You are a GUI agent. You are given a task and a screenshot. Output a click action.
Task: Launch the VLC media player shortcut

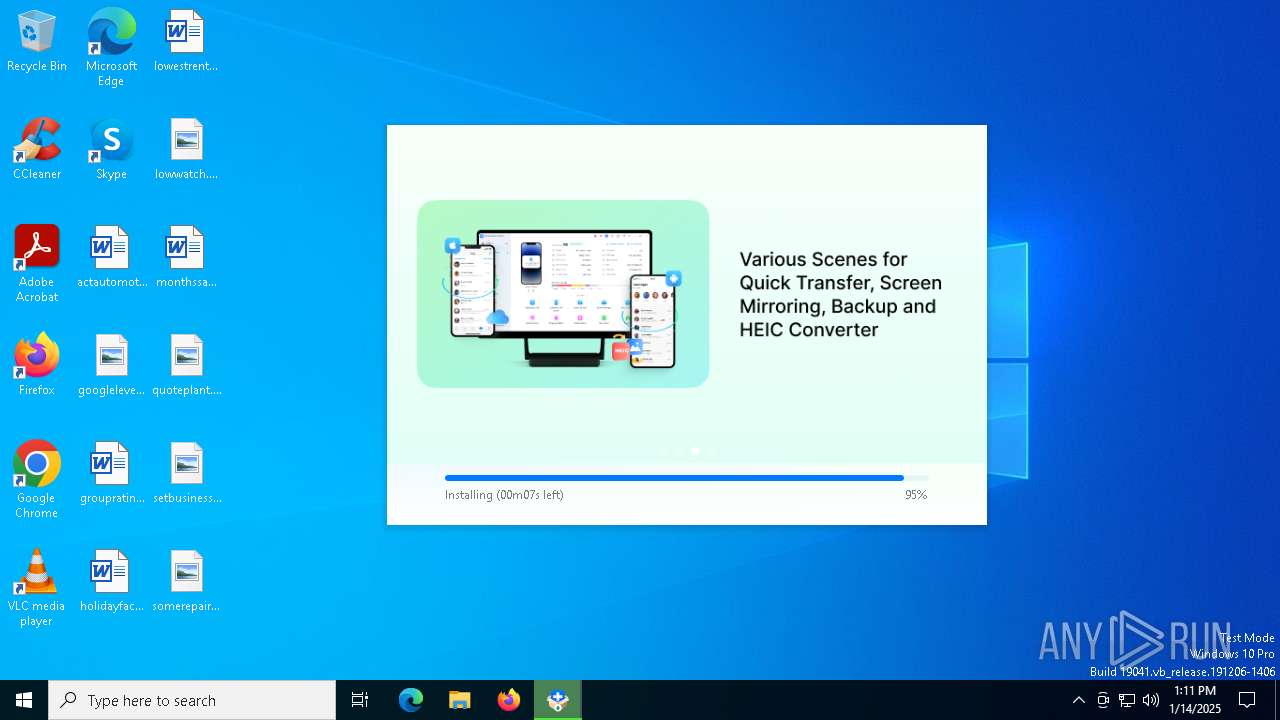click(37, 588)
